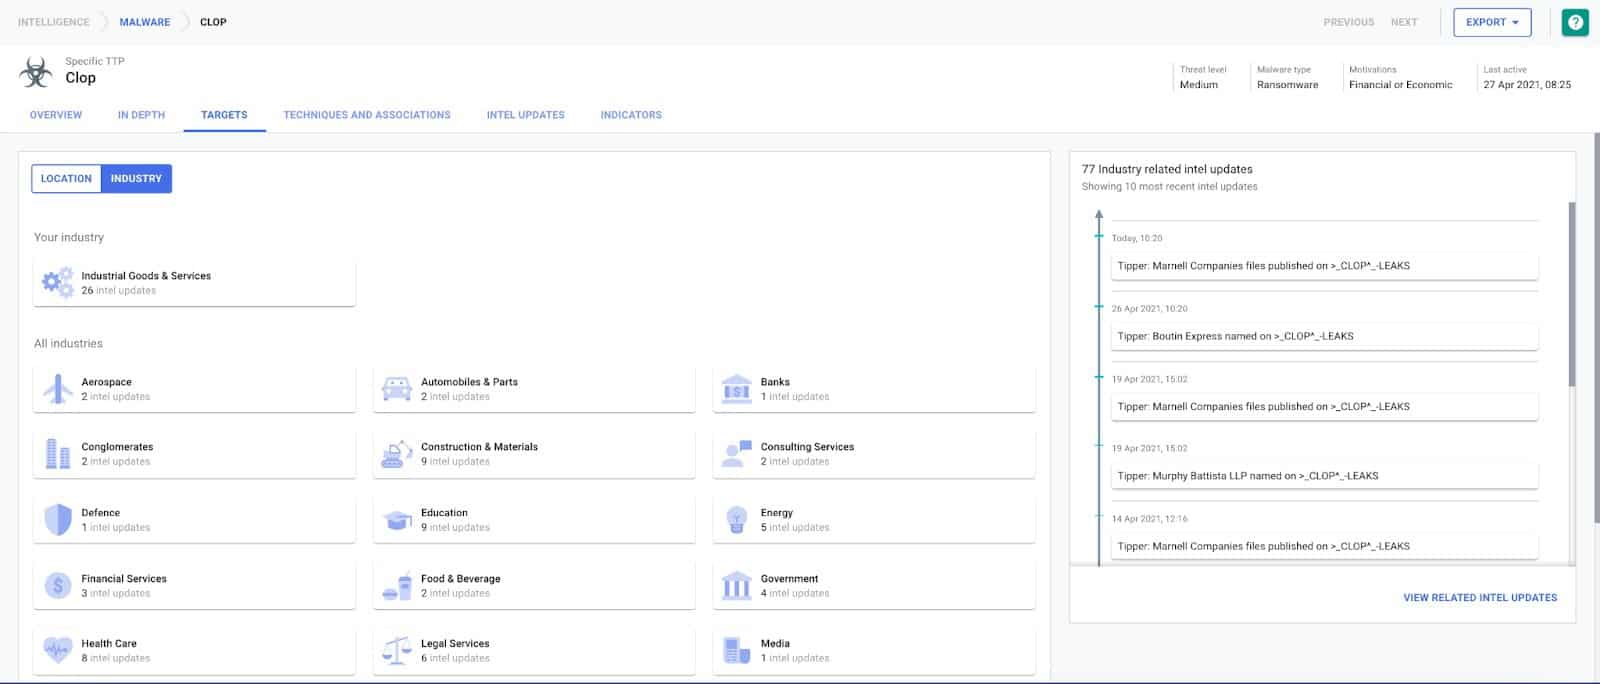This screenshot has width=1600, height=684.
Task: Click the 77 Industry related intel updates heading
Action: tap(1167, 170)
